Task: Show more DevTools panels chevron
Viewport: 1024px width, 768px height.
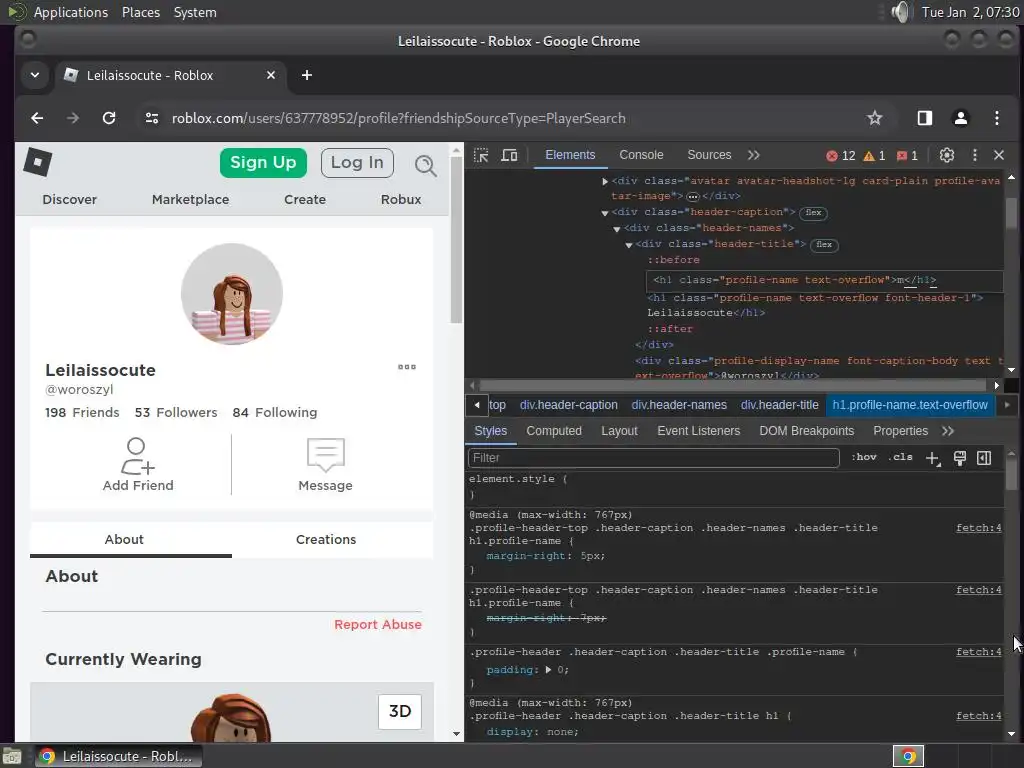Action: [x=754, y=155]
